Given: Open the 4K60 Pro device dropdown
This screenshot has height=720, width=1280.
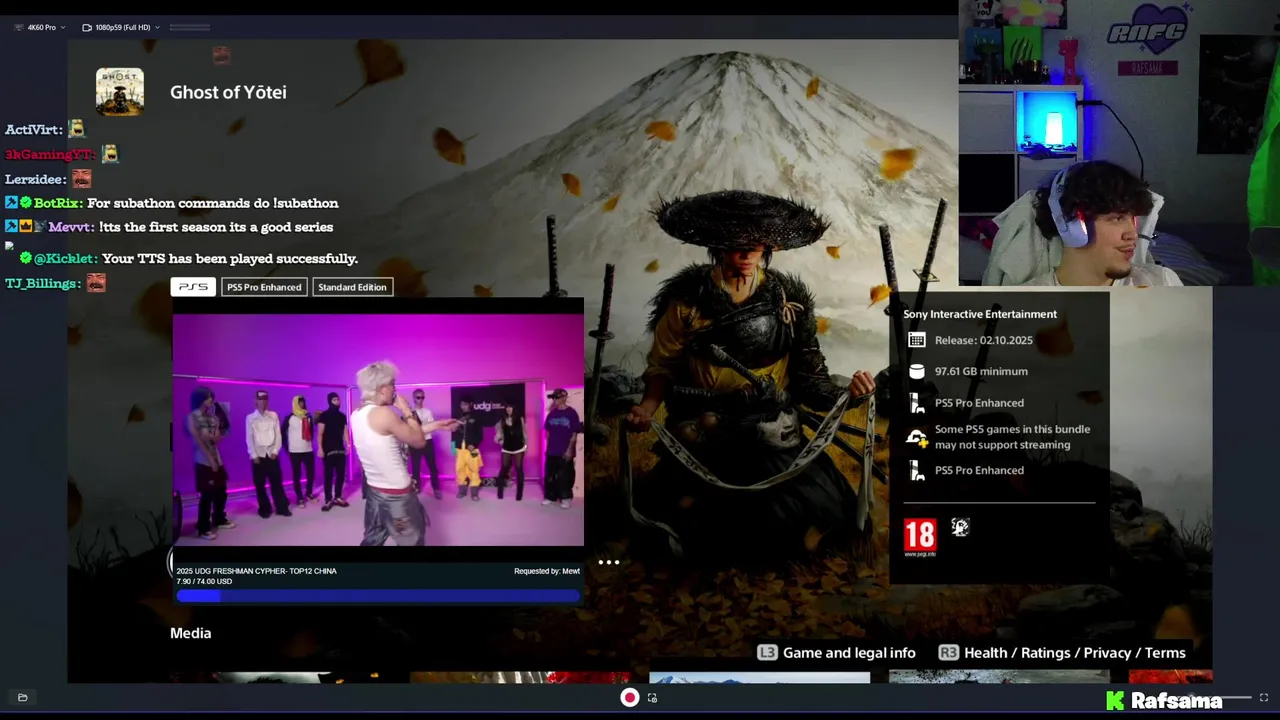Looking at the screenshot, I should point(40,27).
